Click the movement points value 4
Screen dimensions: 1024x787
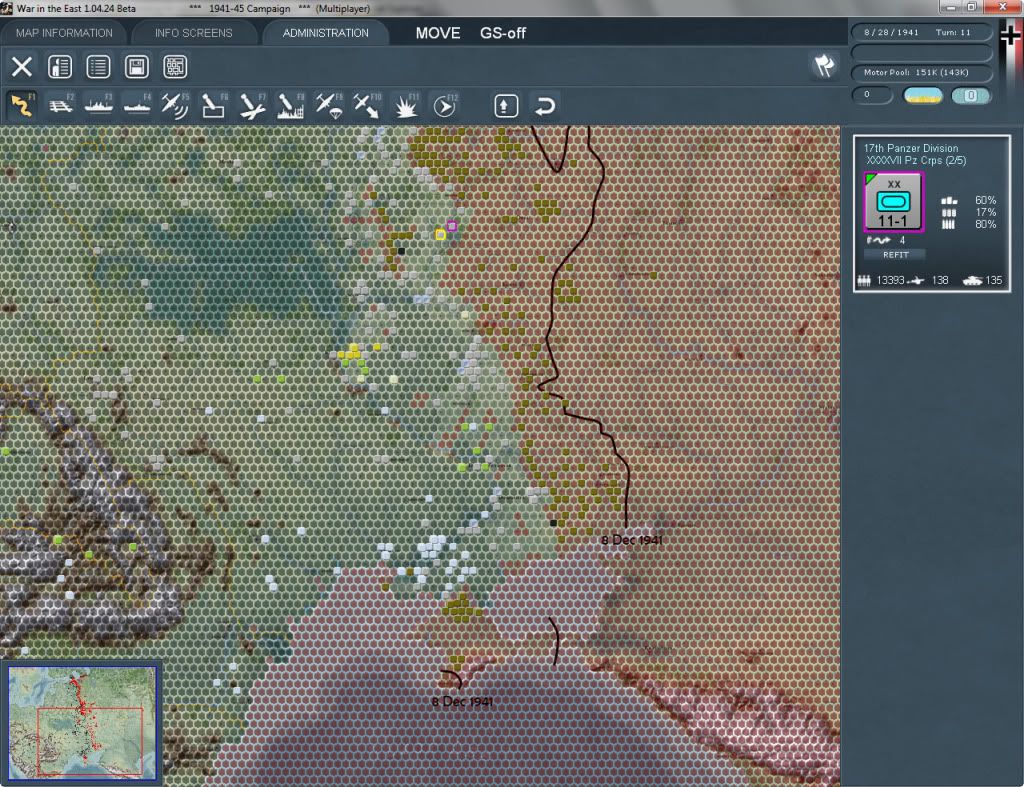pos(902,240)
